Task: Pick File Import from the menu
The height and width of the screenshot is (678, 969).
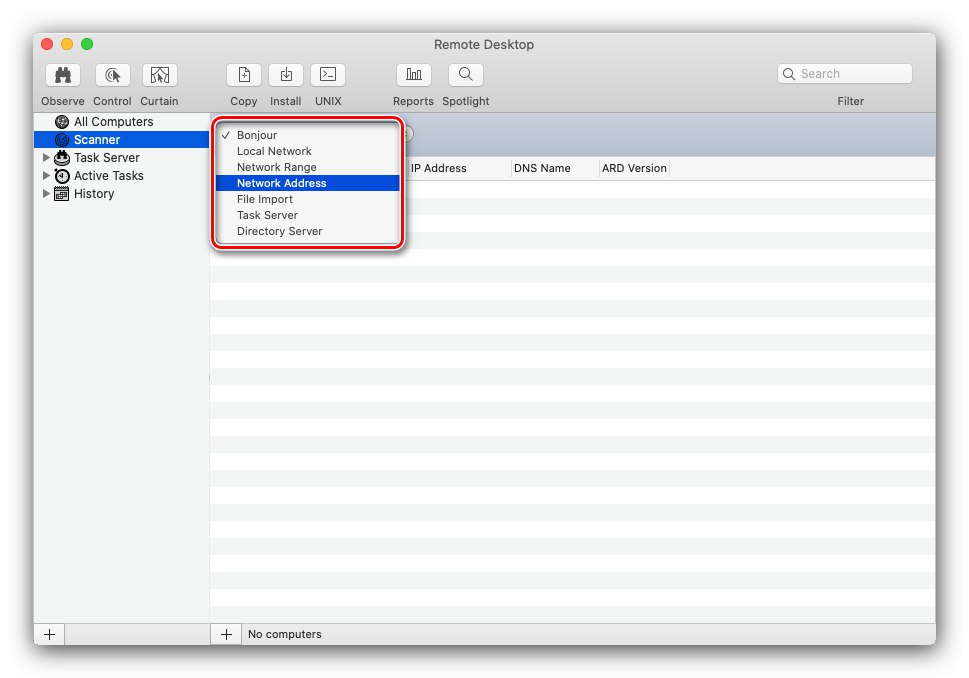Action: [308, 199]
